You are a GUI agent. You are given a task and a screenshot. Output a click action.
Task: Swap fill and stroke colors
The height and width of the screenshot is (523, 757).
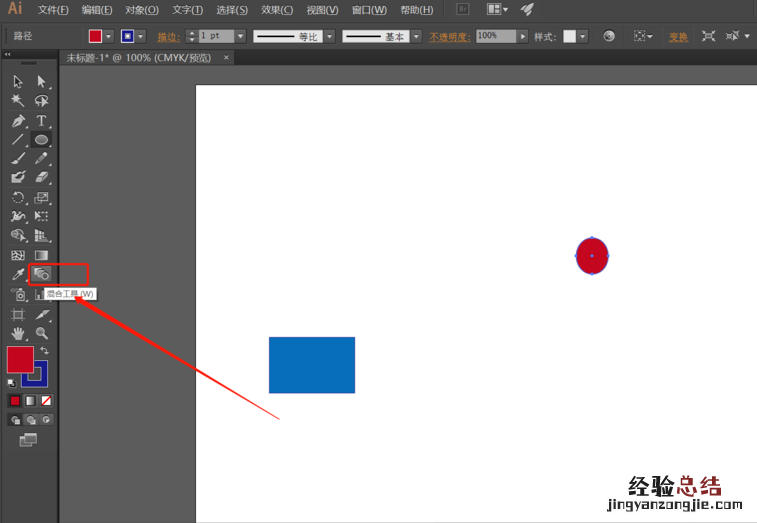click(x=44, y=351)
